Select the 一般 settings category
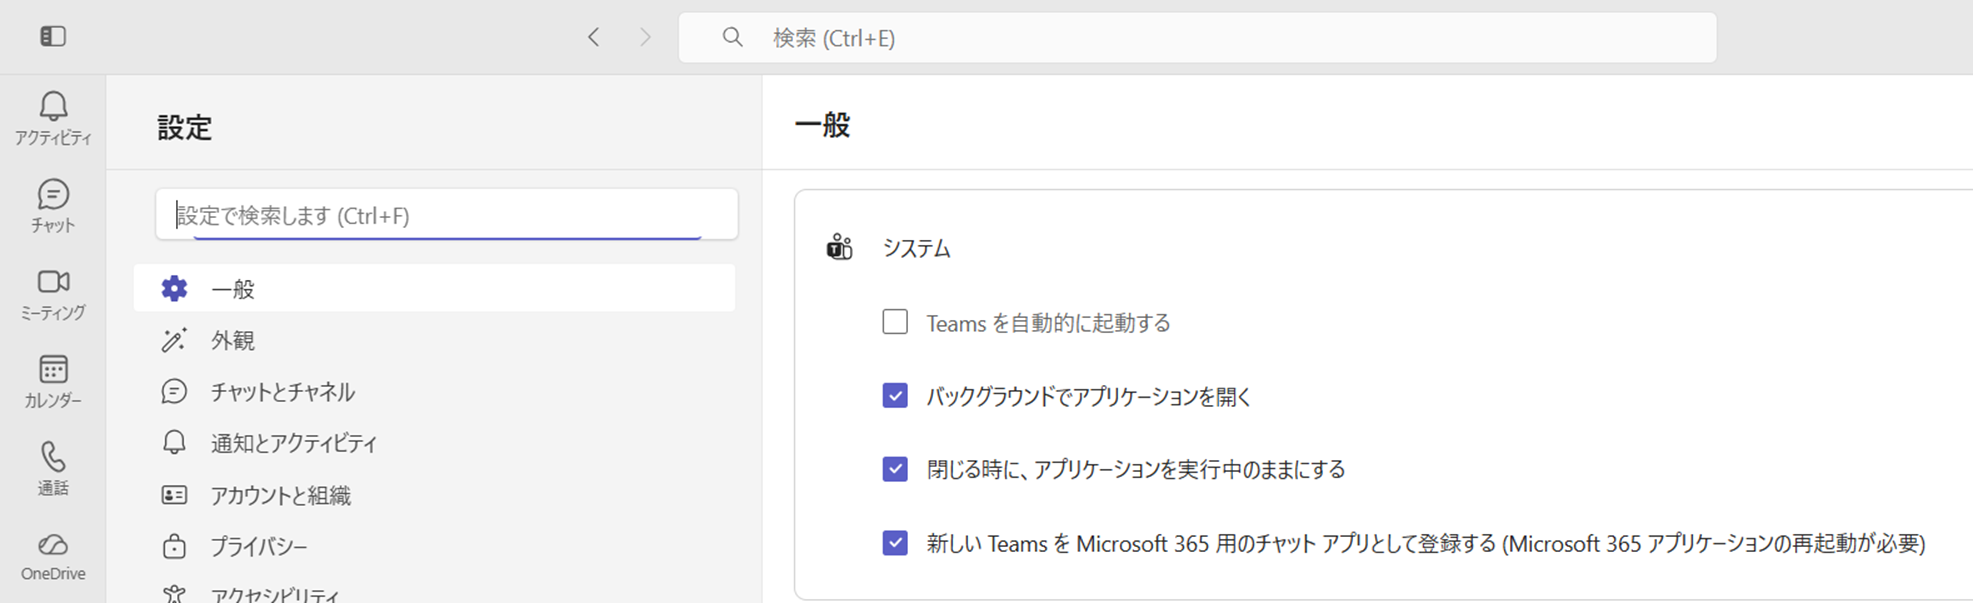 (x=435, y=288)
